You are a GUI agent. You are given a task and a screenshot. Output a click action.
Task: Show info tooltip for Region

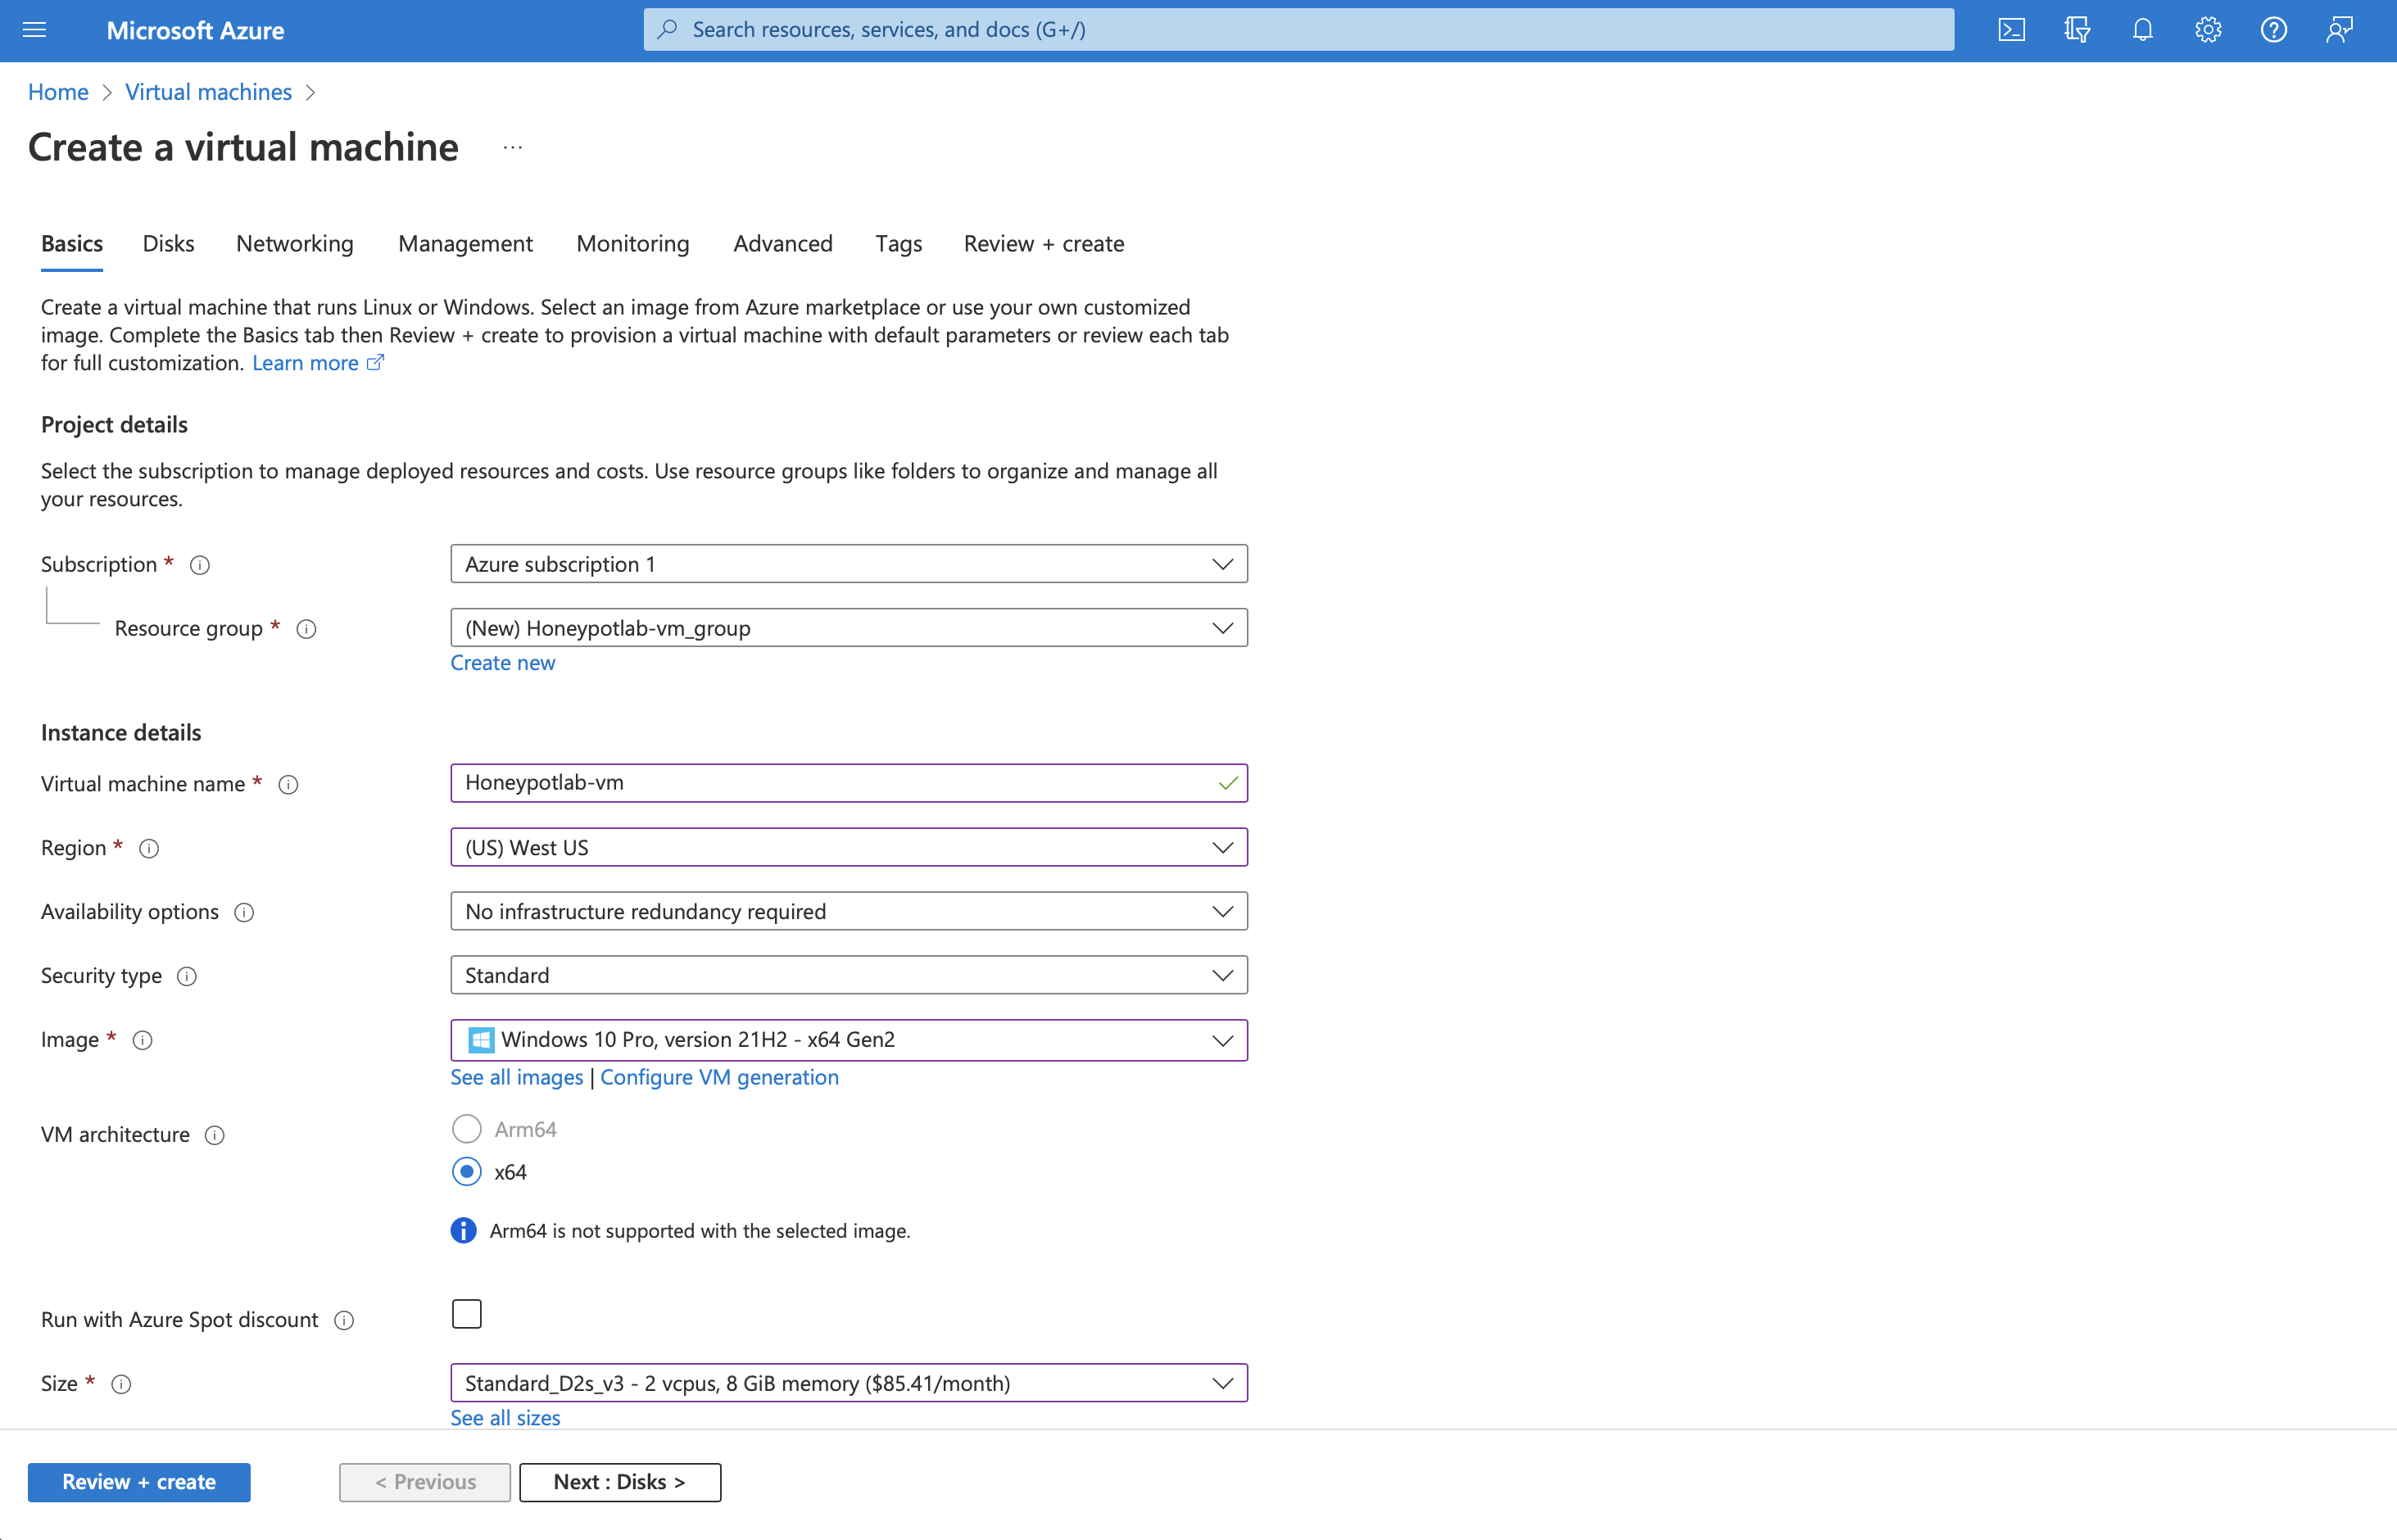click(149, 849)
